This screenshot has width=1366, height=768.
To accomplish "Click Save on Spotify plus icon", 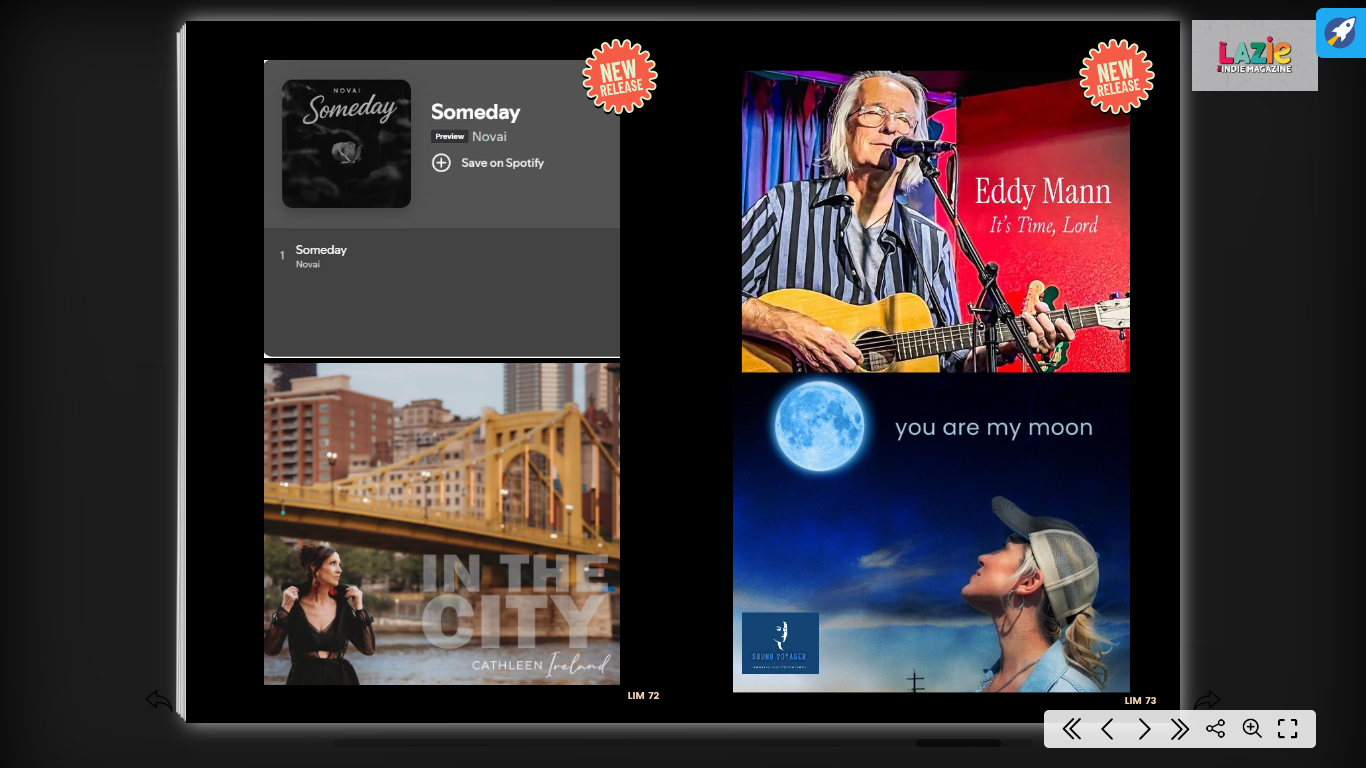I will tap(441, 163).
